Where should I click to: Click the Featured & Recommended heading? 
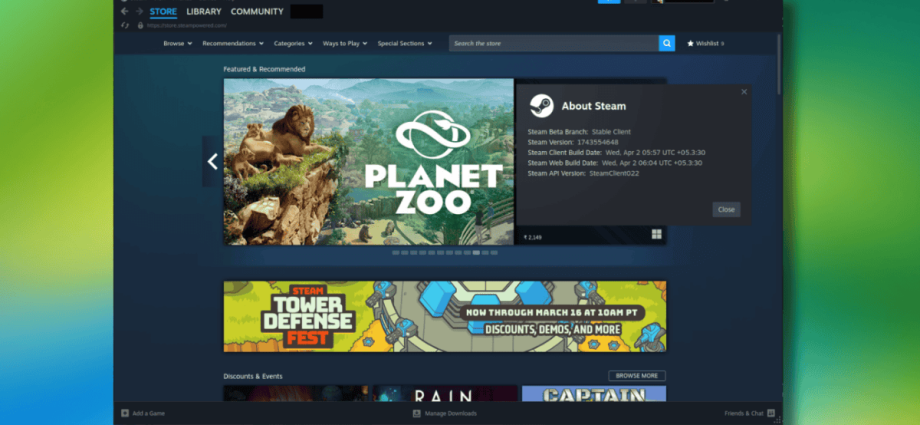click(x=264, y=69)
